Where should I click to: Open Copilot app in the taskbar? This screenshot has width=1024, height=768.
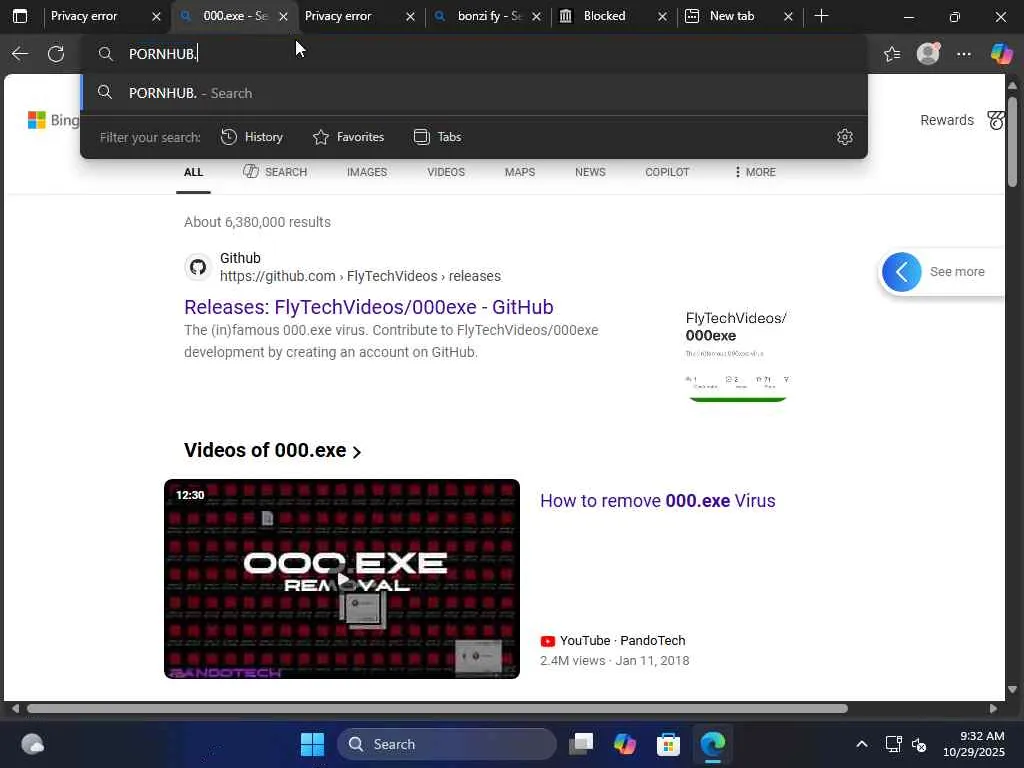(x=624, y=744)
